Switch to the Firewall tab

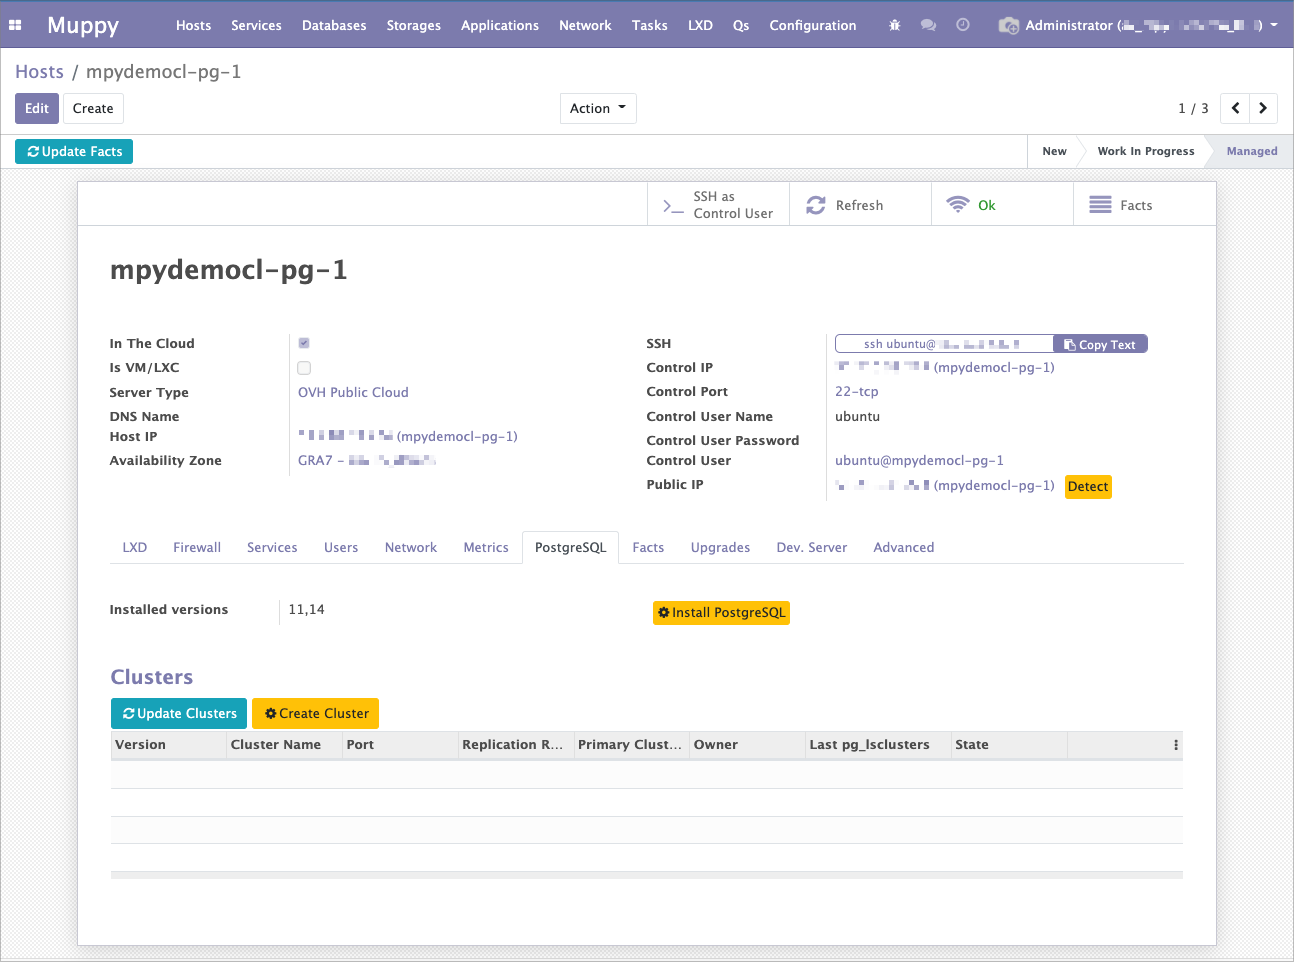point(197,547)
